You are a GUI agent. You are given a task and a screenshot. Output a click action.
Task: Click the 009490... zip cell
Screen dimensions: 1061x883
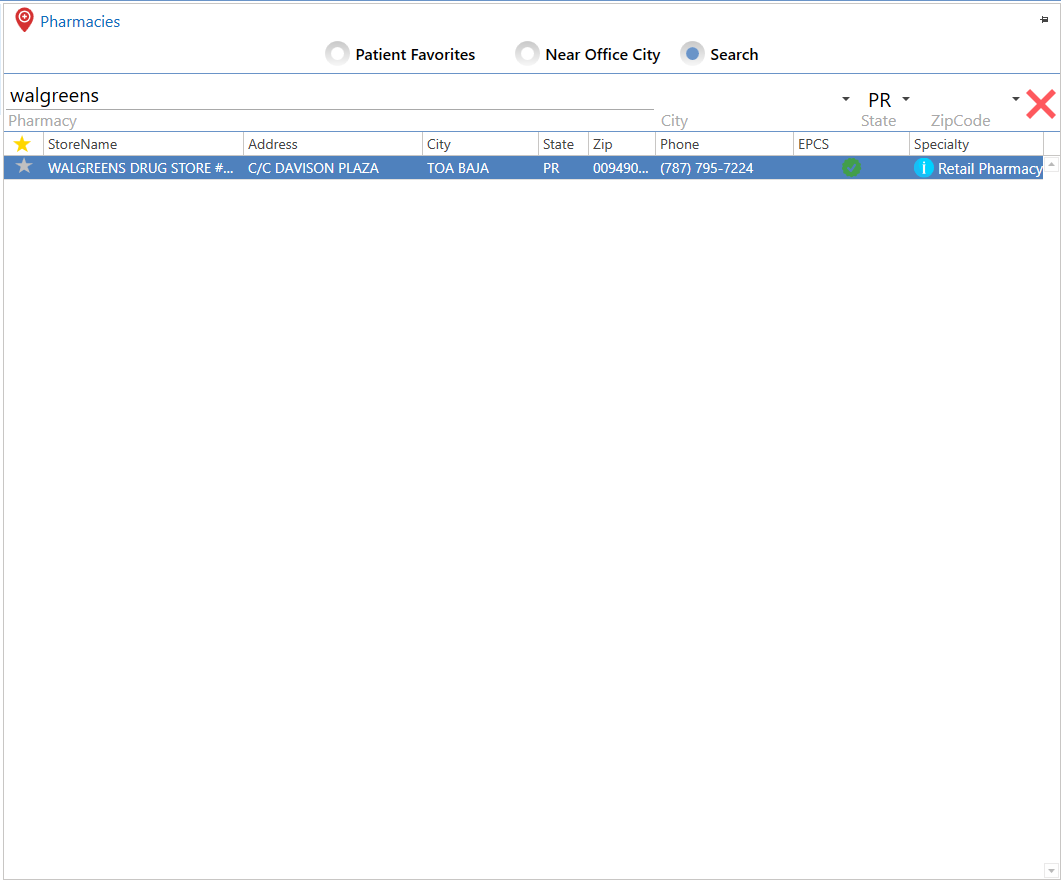(620, 168)
